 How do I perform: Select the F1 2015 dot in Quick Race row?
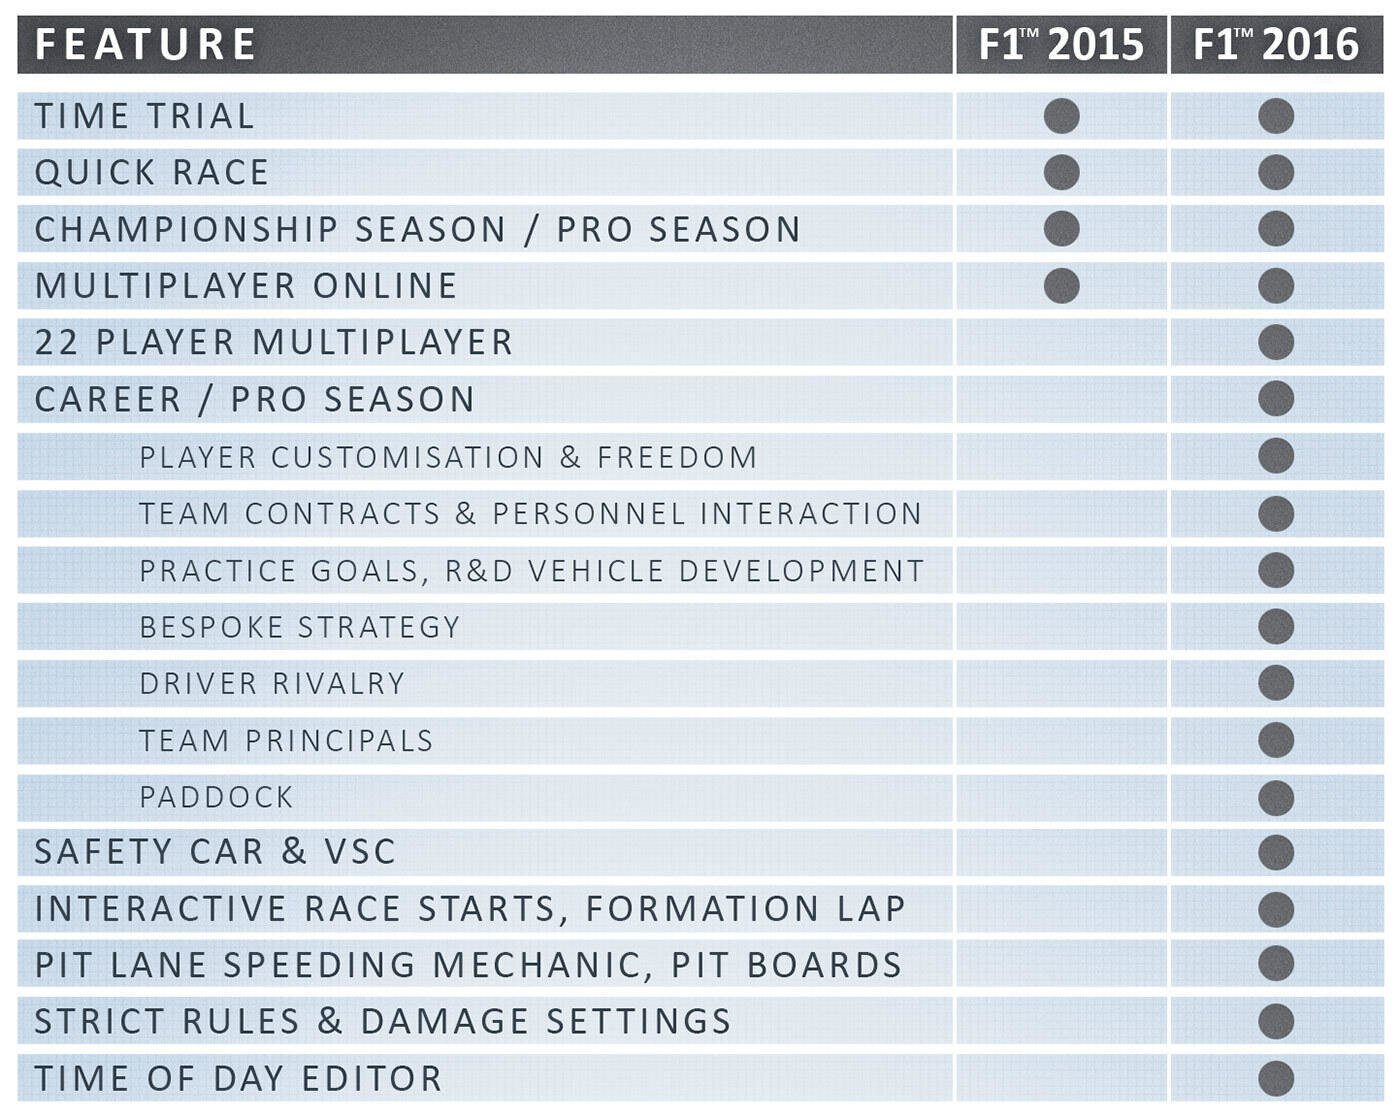[1061, 172]
